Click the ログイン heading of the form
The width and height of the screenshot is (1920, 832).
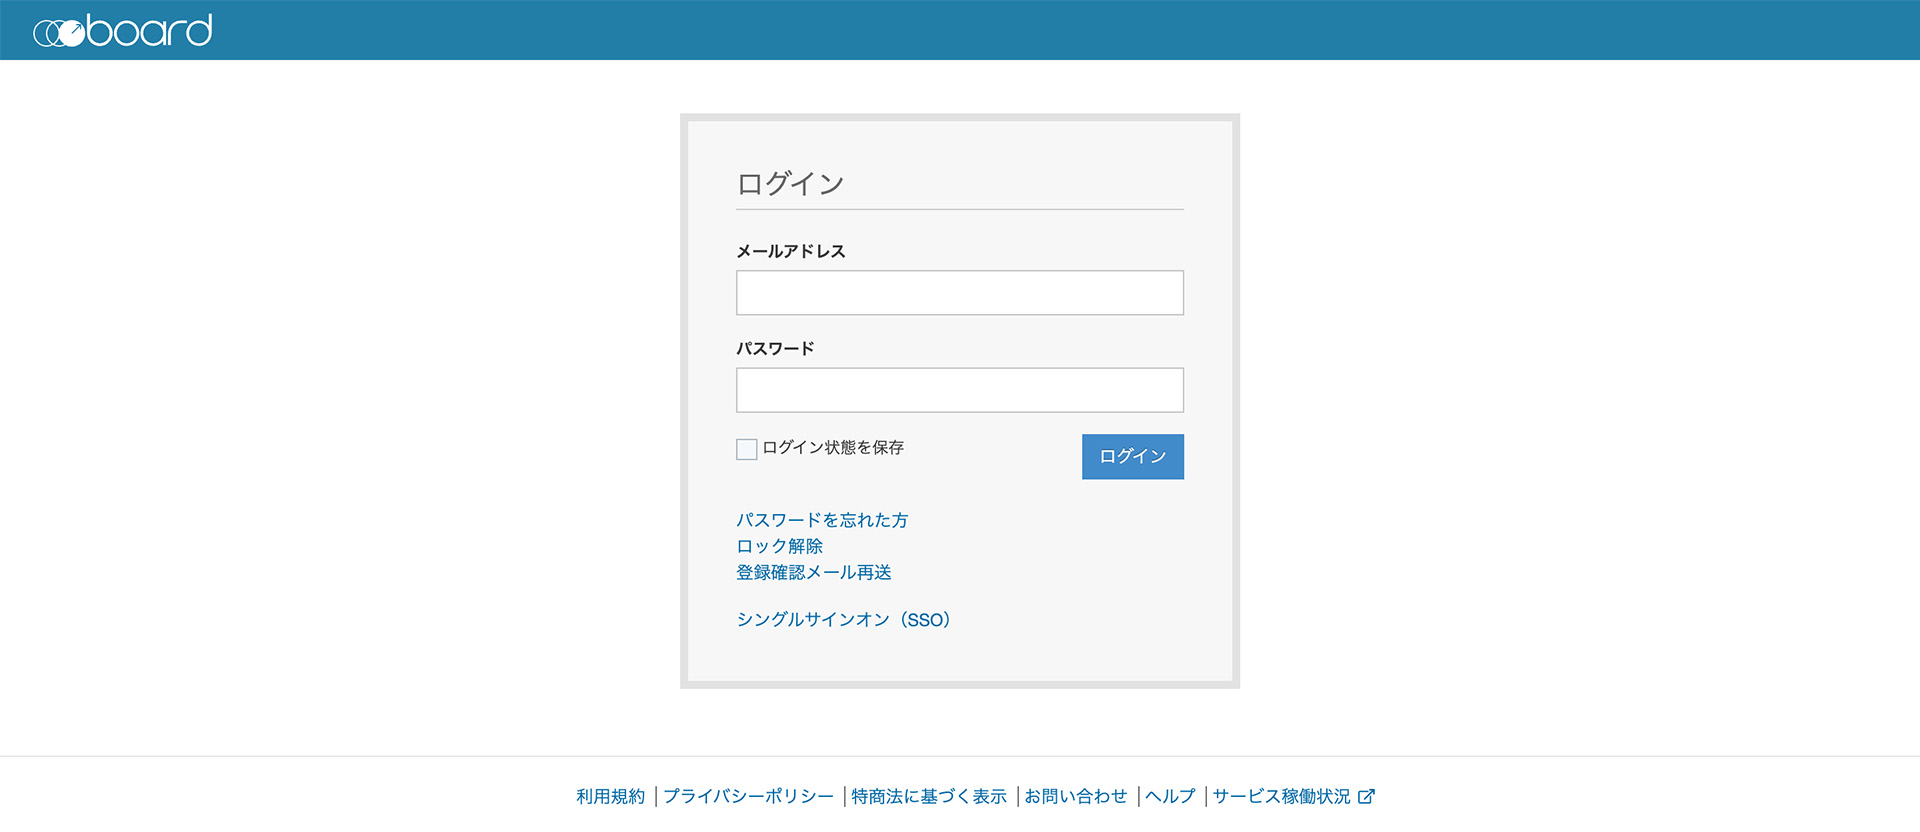pos(790,184)
